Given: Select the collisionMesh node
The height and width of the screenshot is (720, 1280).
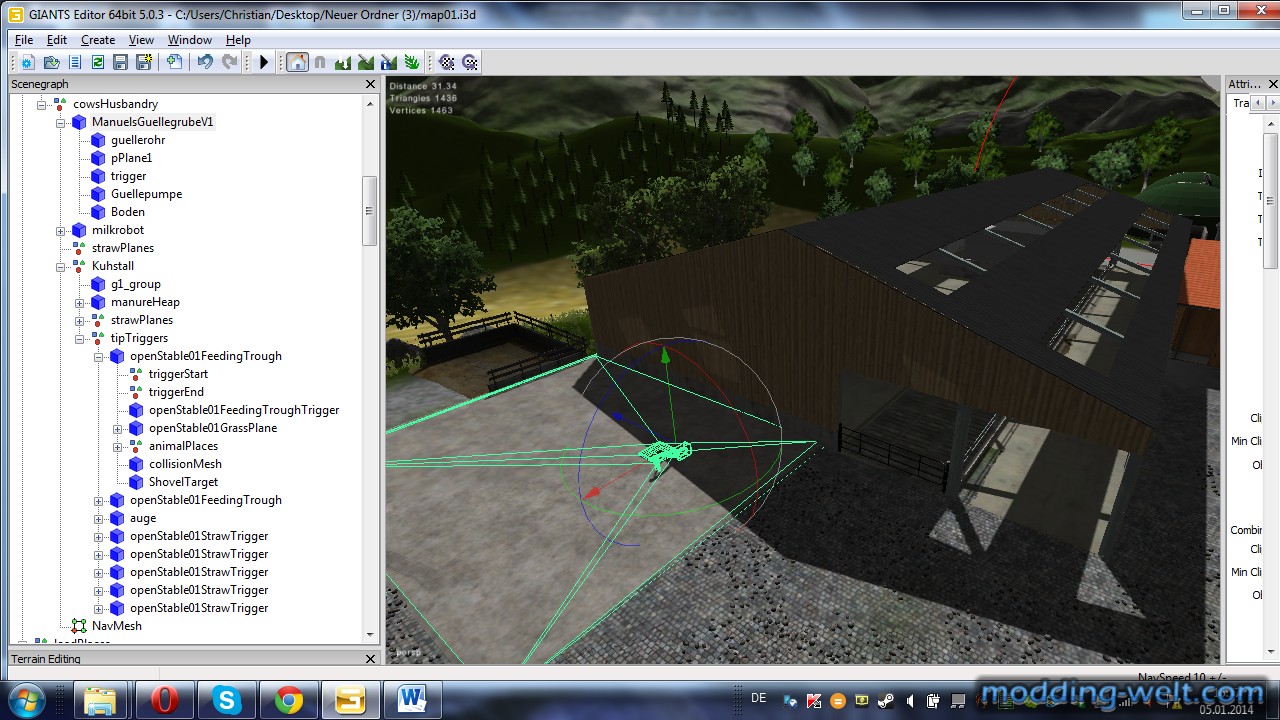Looking at the screenshot, I should 185,464.
